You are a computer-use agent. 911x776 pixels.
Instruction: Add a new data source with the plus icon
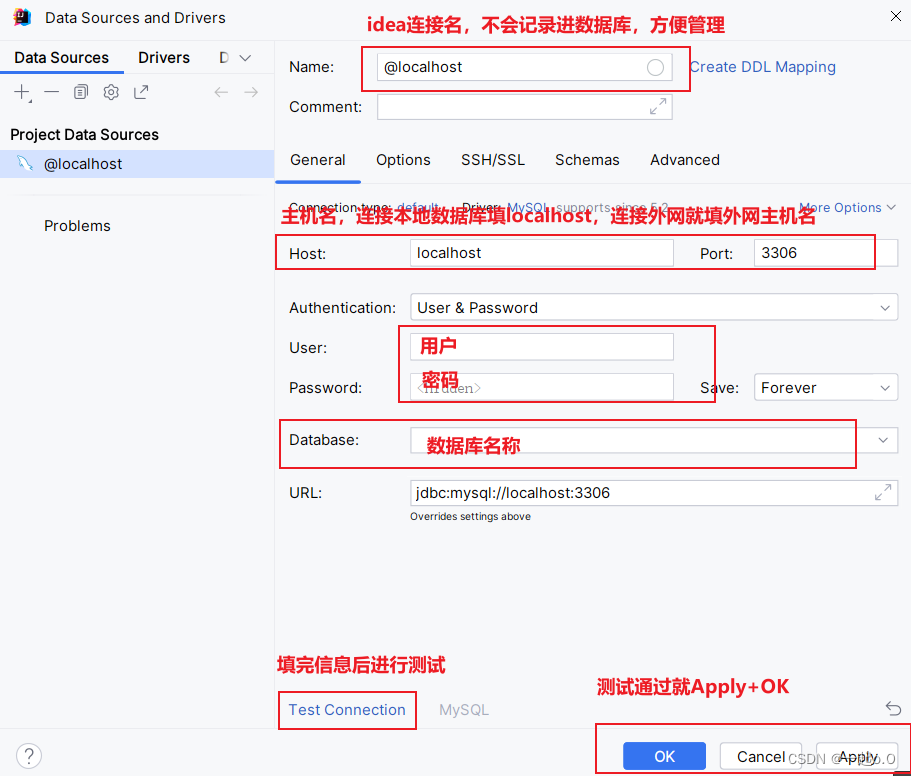21,92
